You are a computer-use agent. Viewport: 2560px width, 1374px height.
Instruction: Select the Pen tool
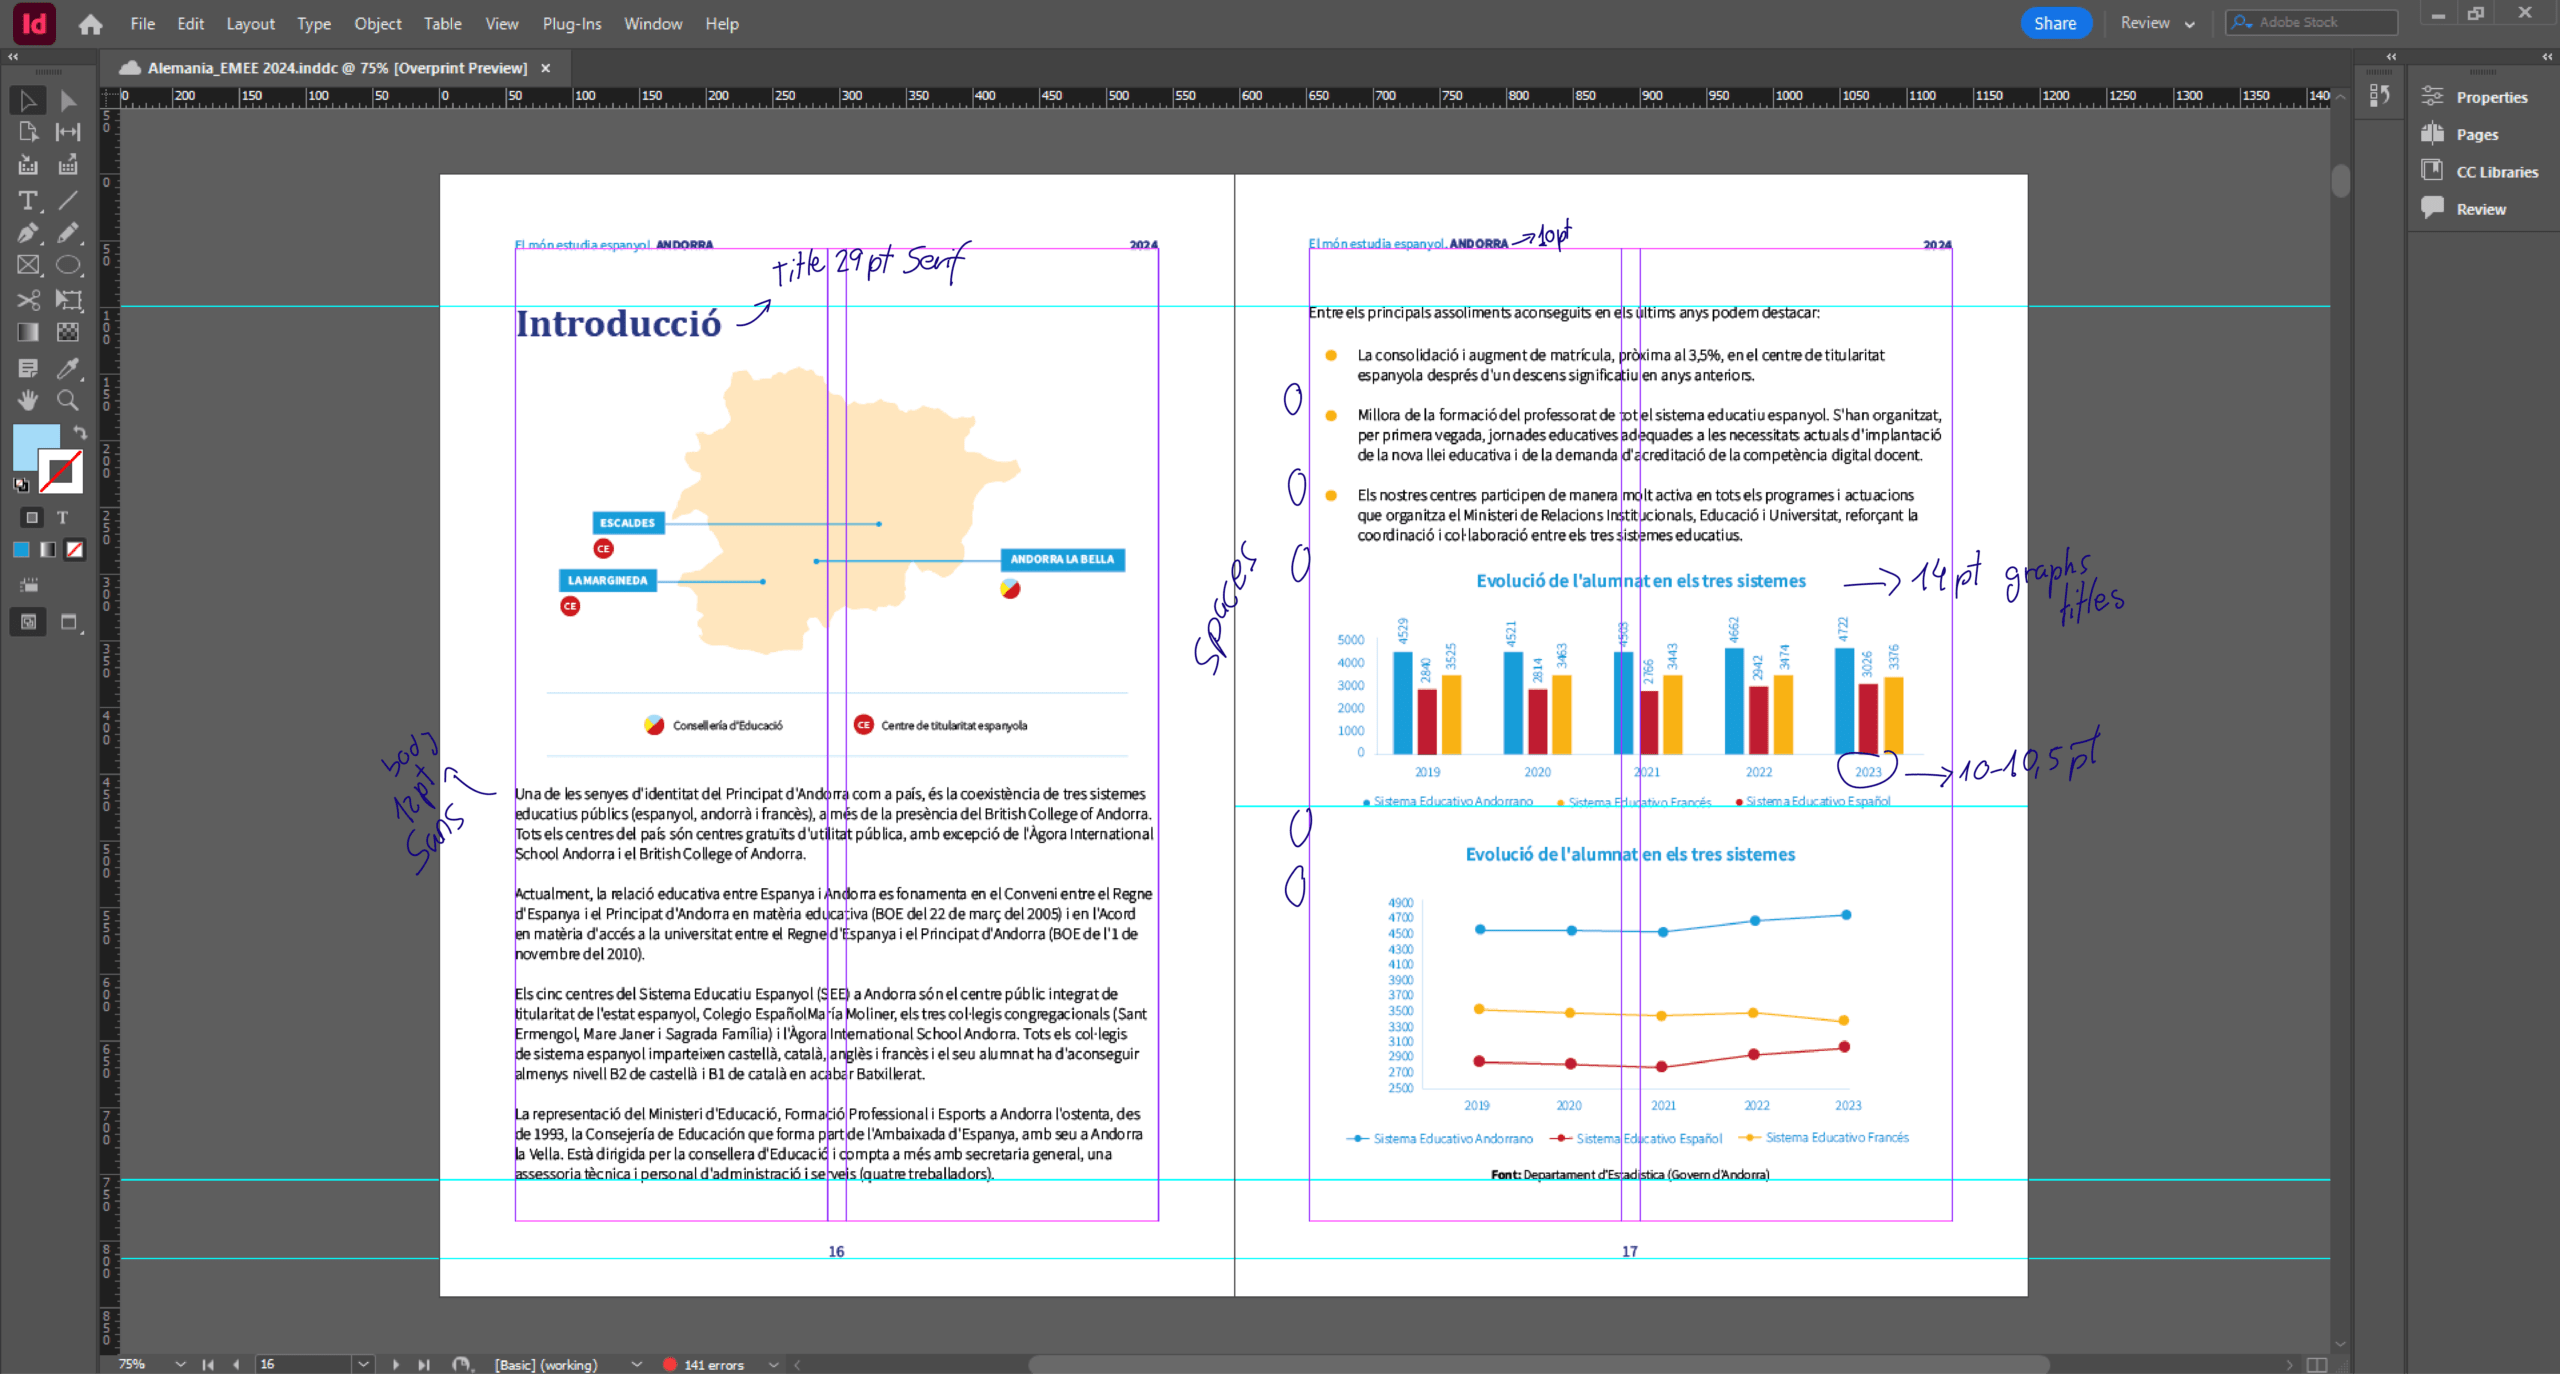27,233
